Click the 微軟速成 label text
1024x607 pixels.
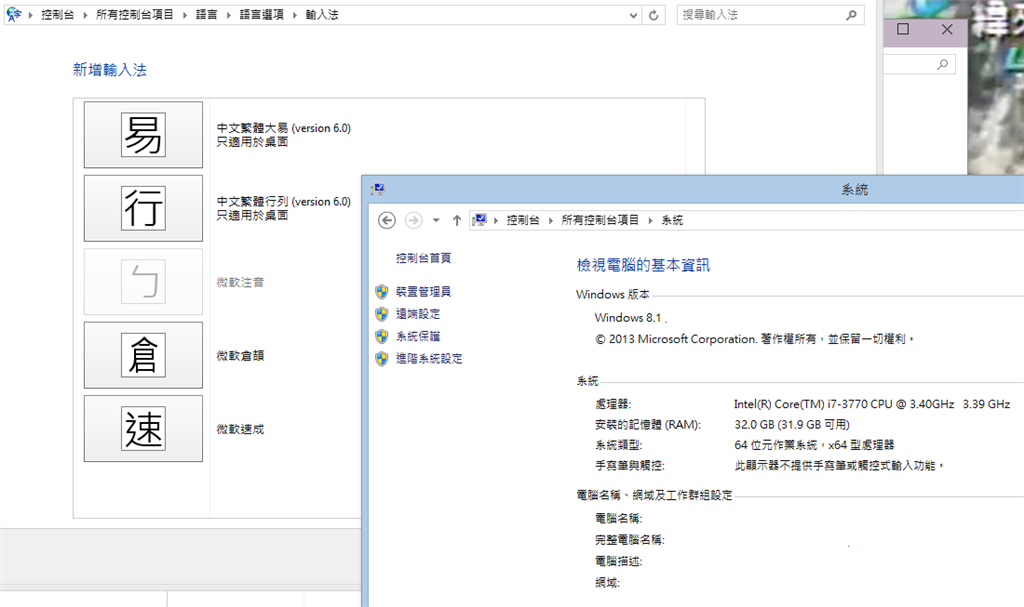(240, 429)
